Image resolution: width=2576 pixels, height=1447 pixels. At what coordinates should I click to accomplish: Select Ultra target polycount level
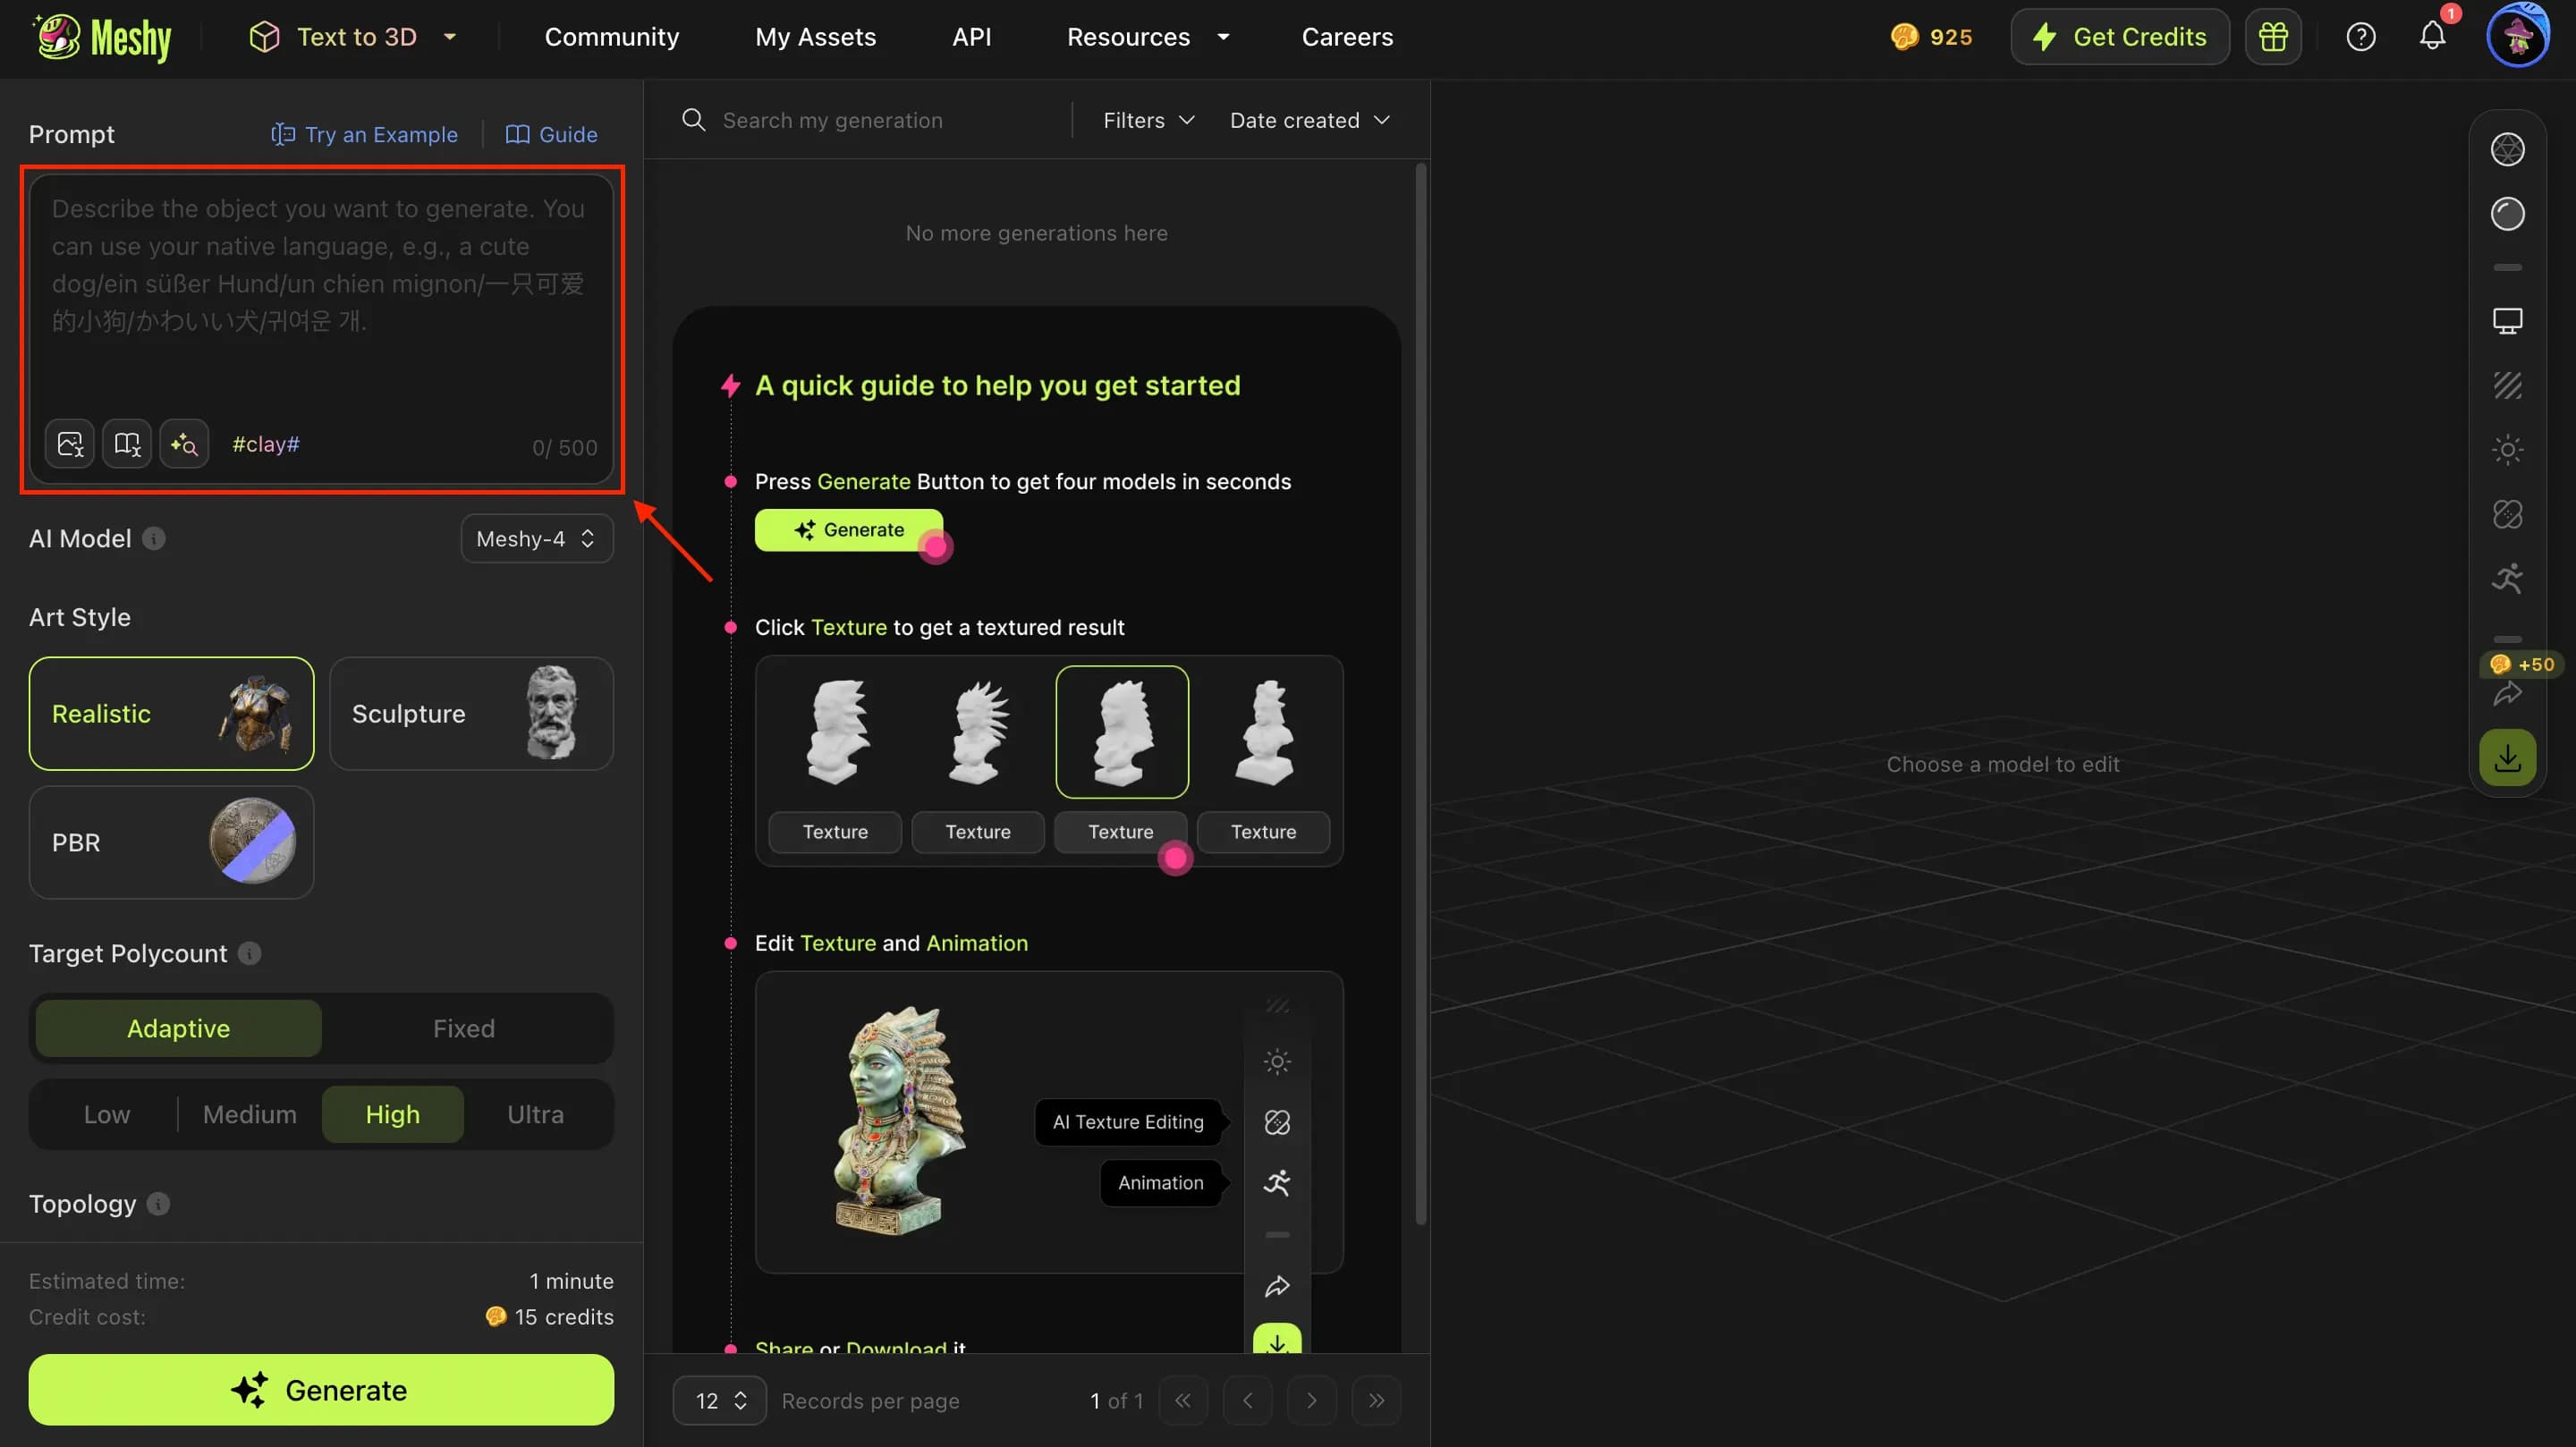[x=535, y=1114]
